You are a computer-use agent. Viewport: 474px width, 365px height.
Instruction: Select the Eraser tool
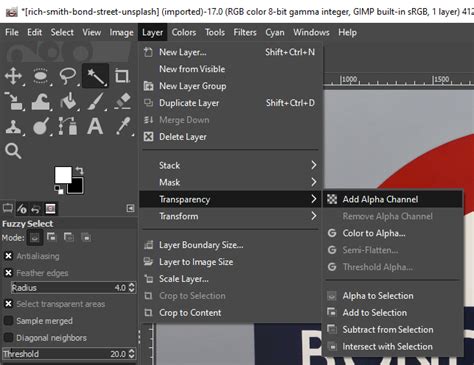tap(122, 101)
